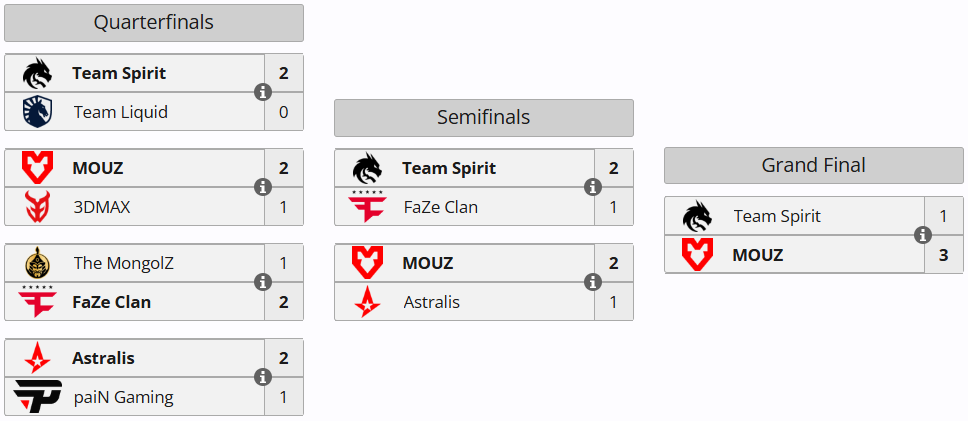Click the Grand Final MOUZ heart logo

(x=697, y=254)
